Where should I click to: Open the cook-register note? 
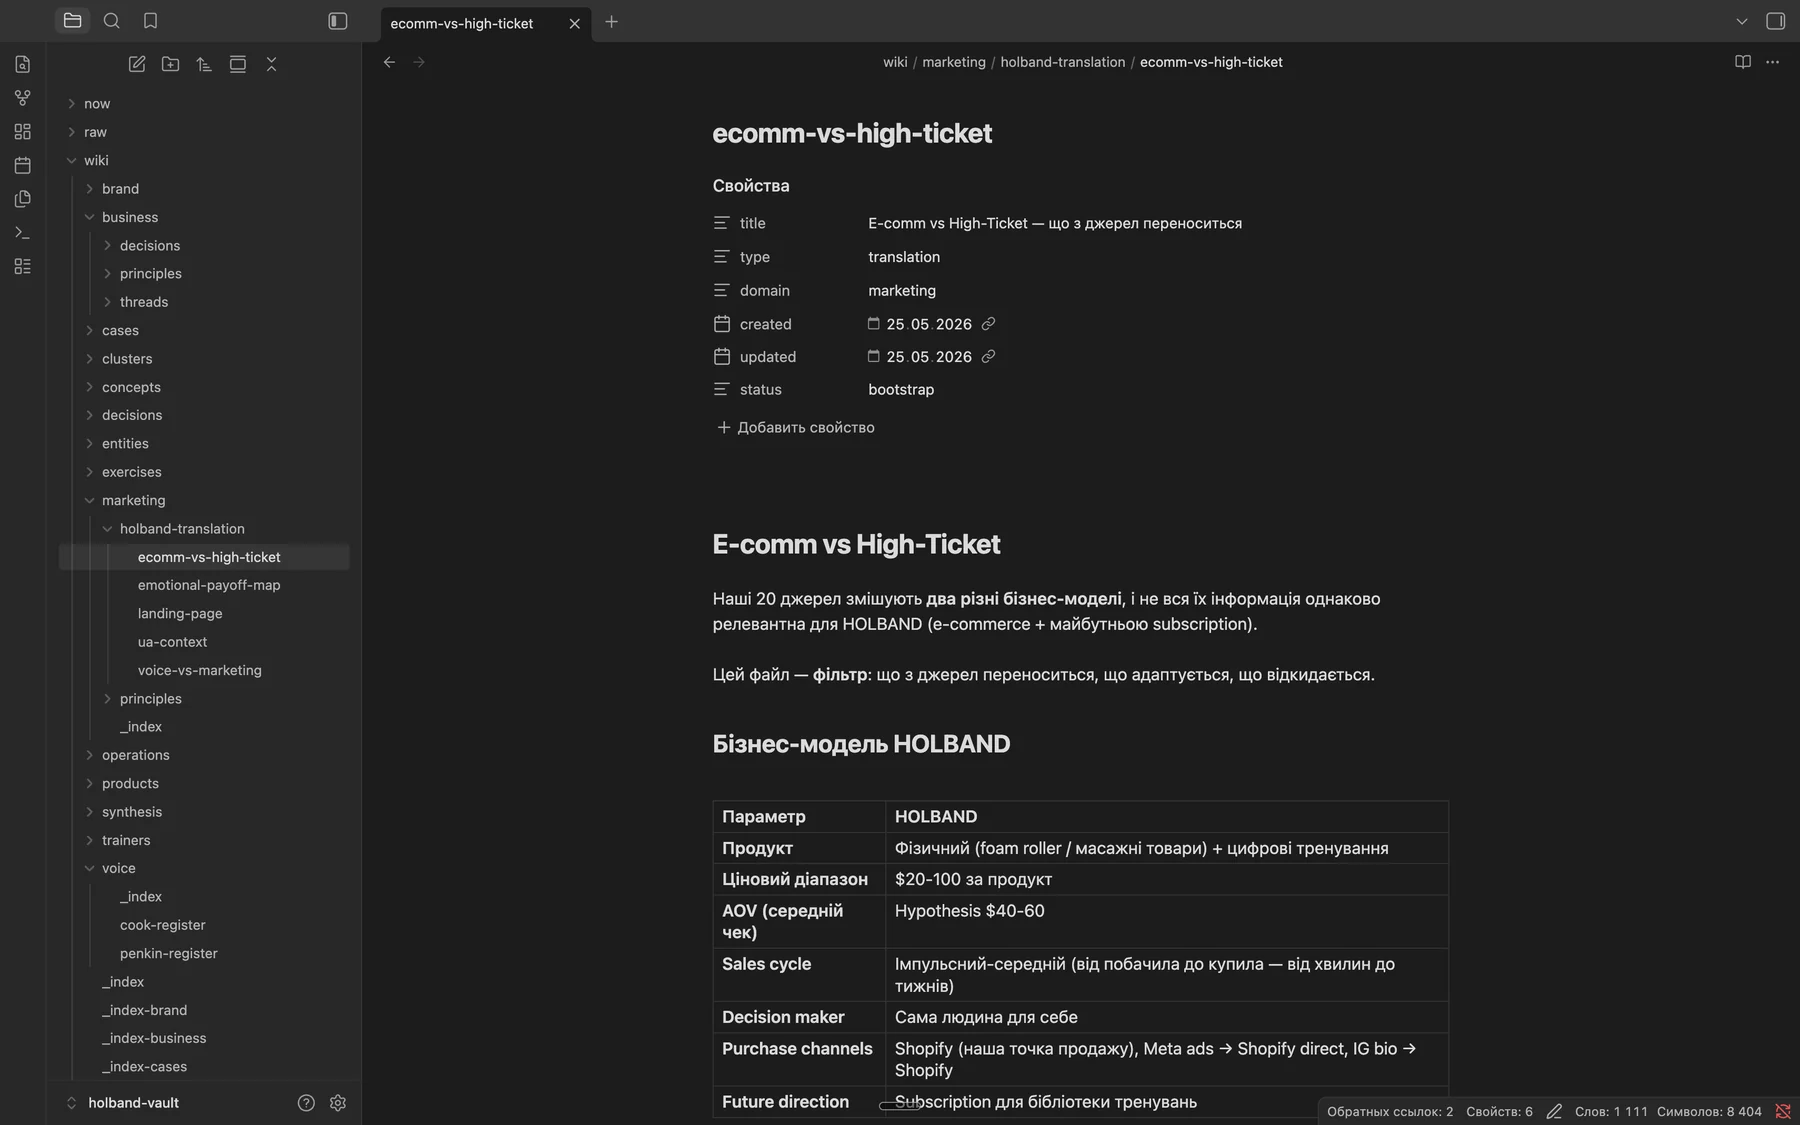pyautogui.click(x=163, y=925)
